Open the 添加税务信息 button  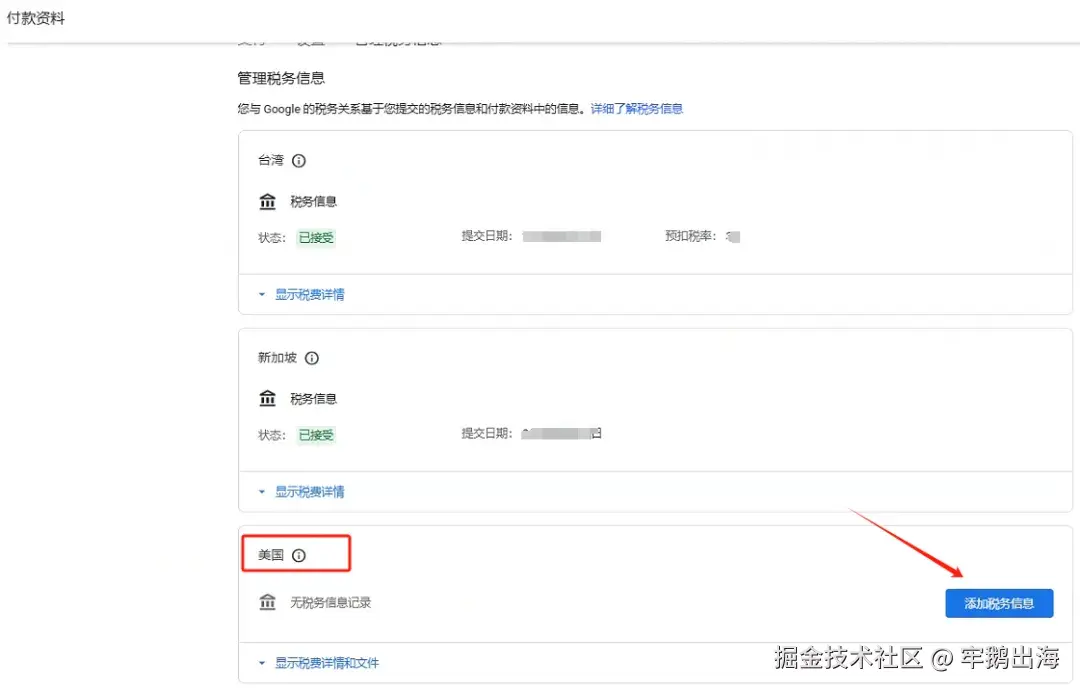pyautogui.click(x=999, y=603)
